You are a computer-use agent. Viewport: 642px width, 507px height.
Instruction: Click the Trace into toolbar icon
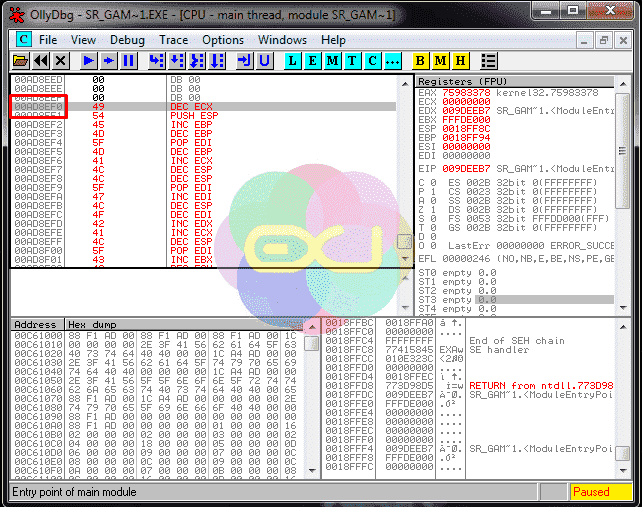tap(197, 61)
